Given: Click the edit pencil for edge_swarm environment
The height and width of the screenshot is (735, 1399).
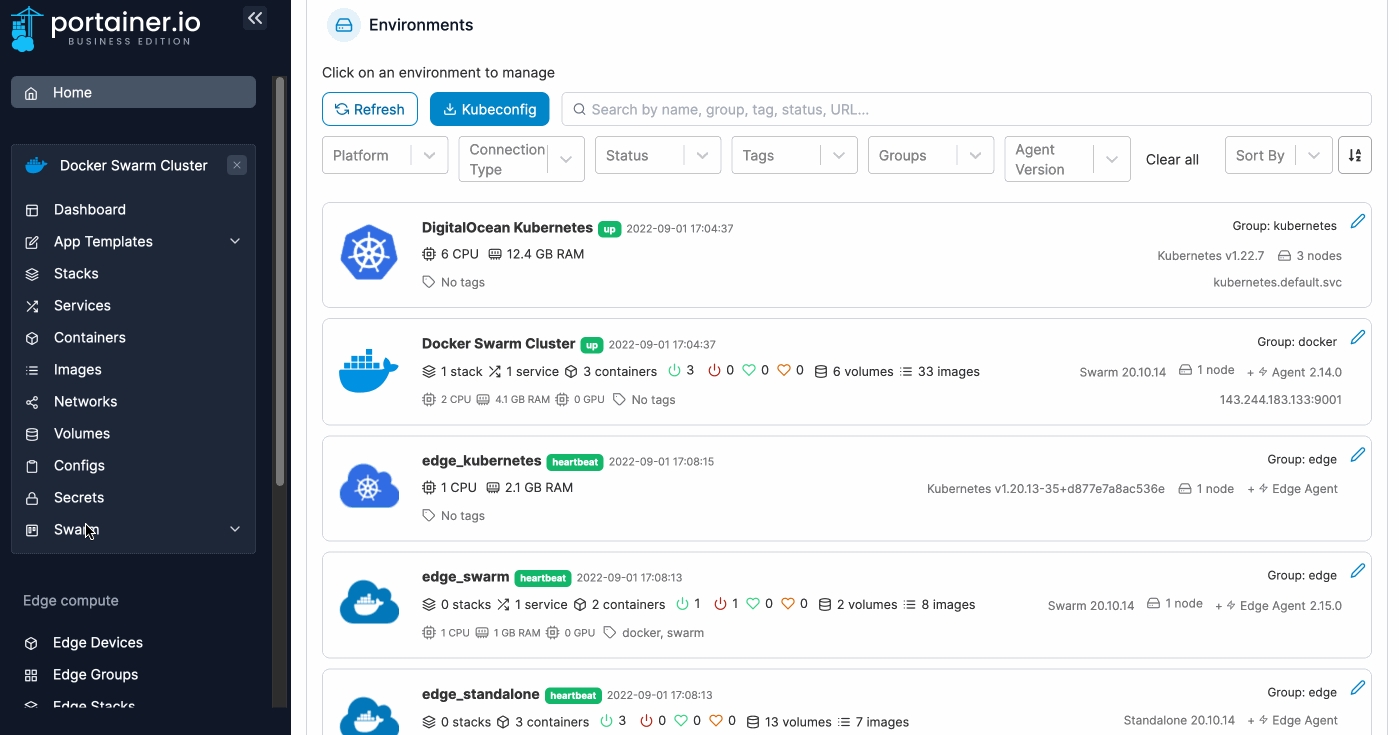Looking at the screenshot, I should pos(1357,571).
